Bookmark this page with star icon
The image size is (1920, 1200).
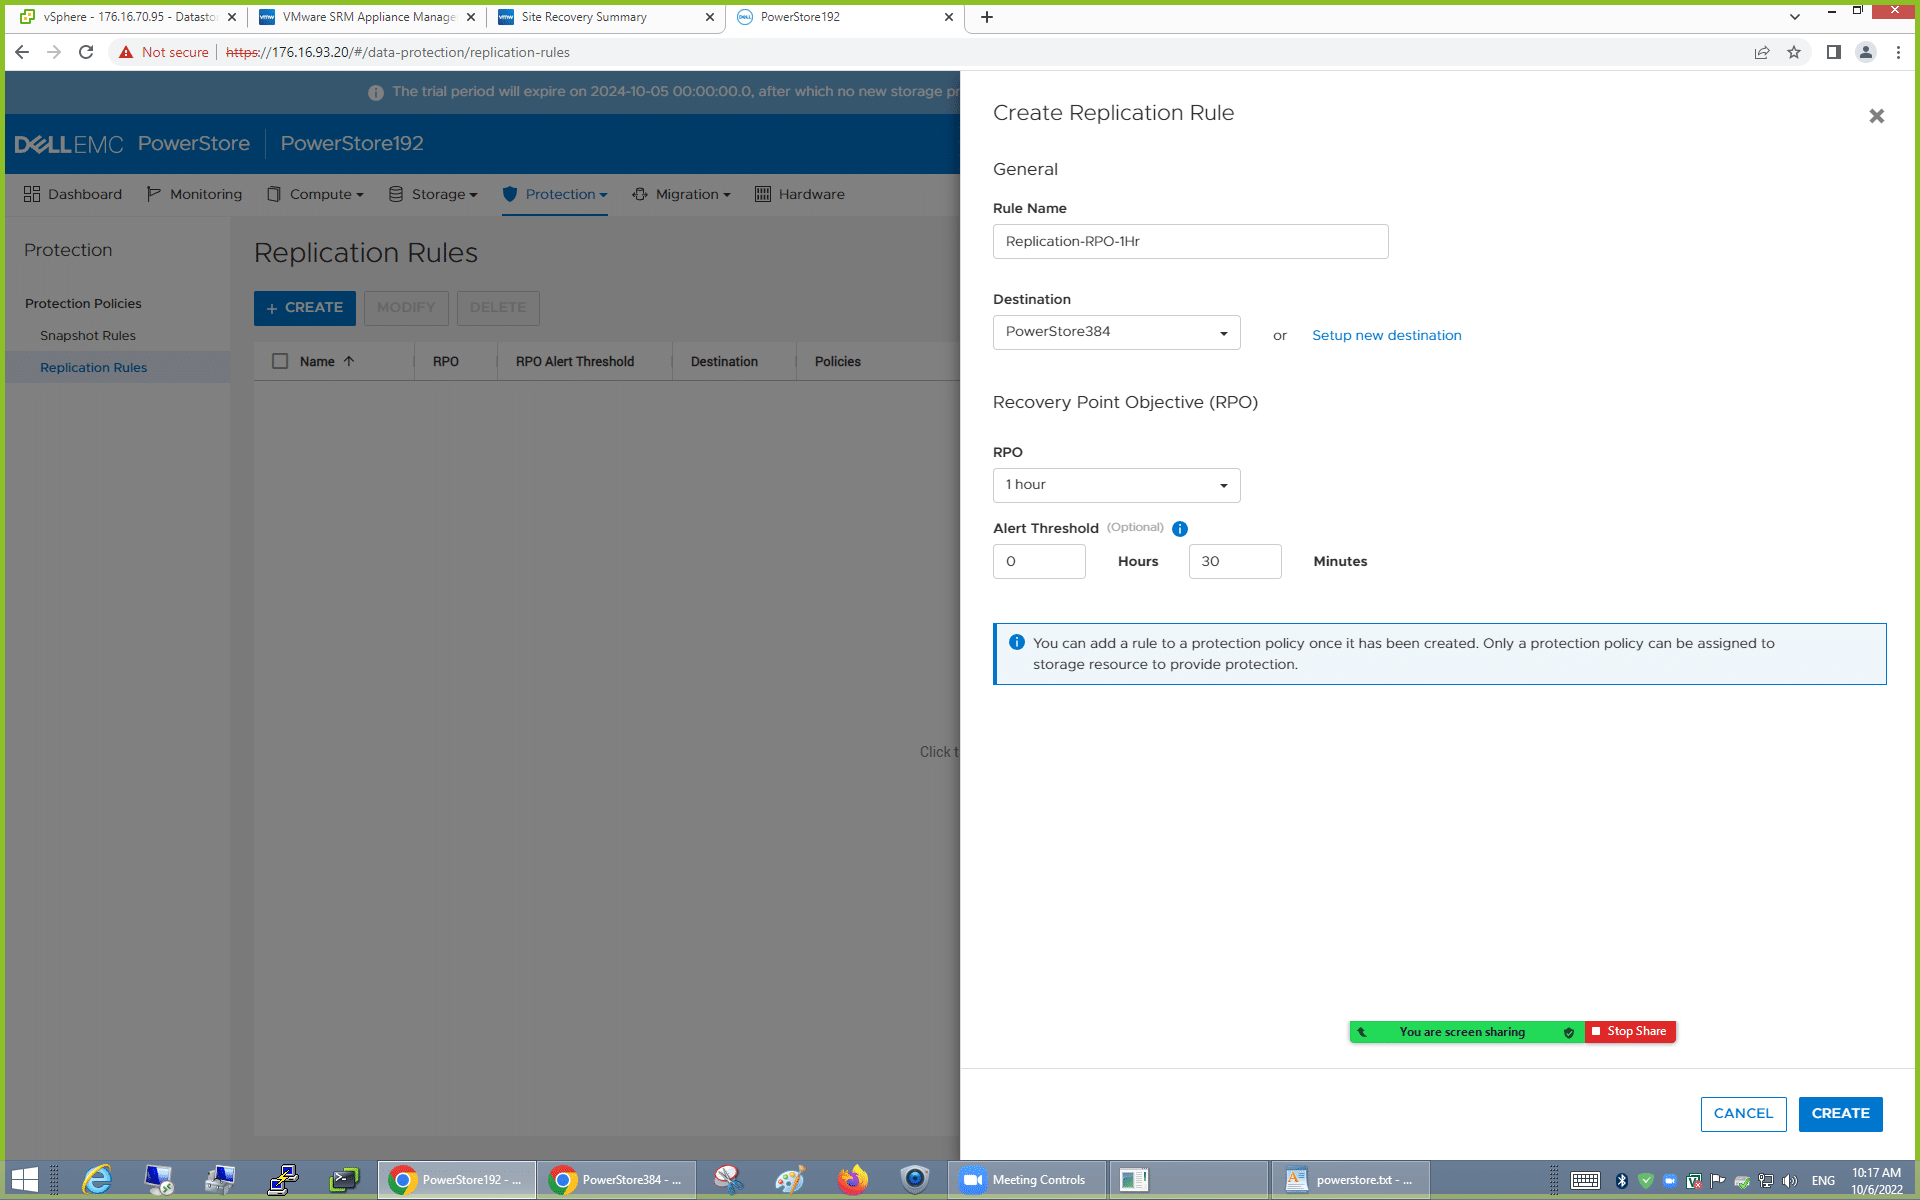coord(1794,52)
